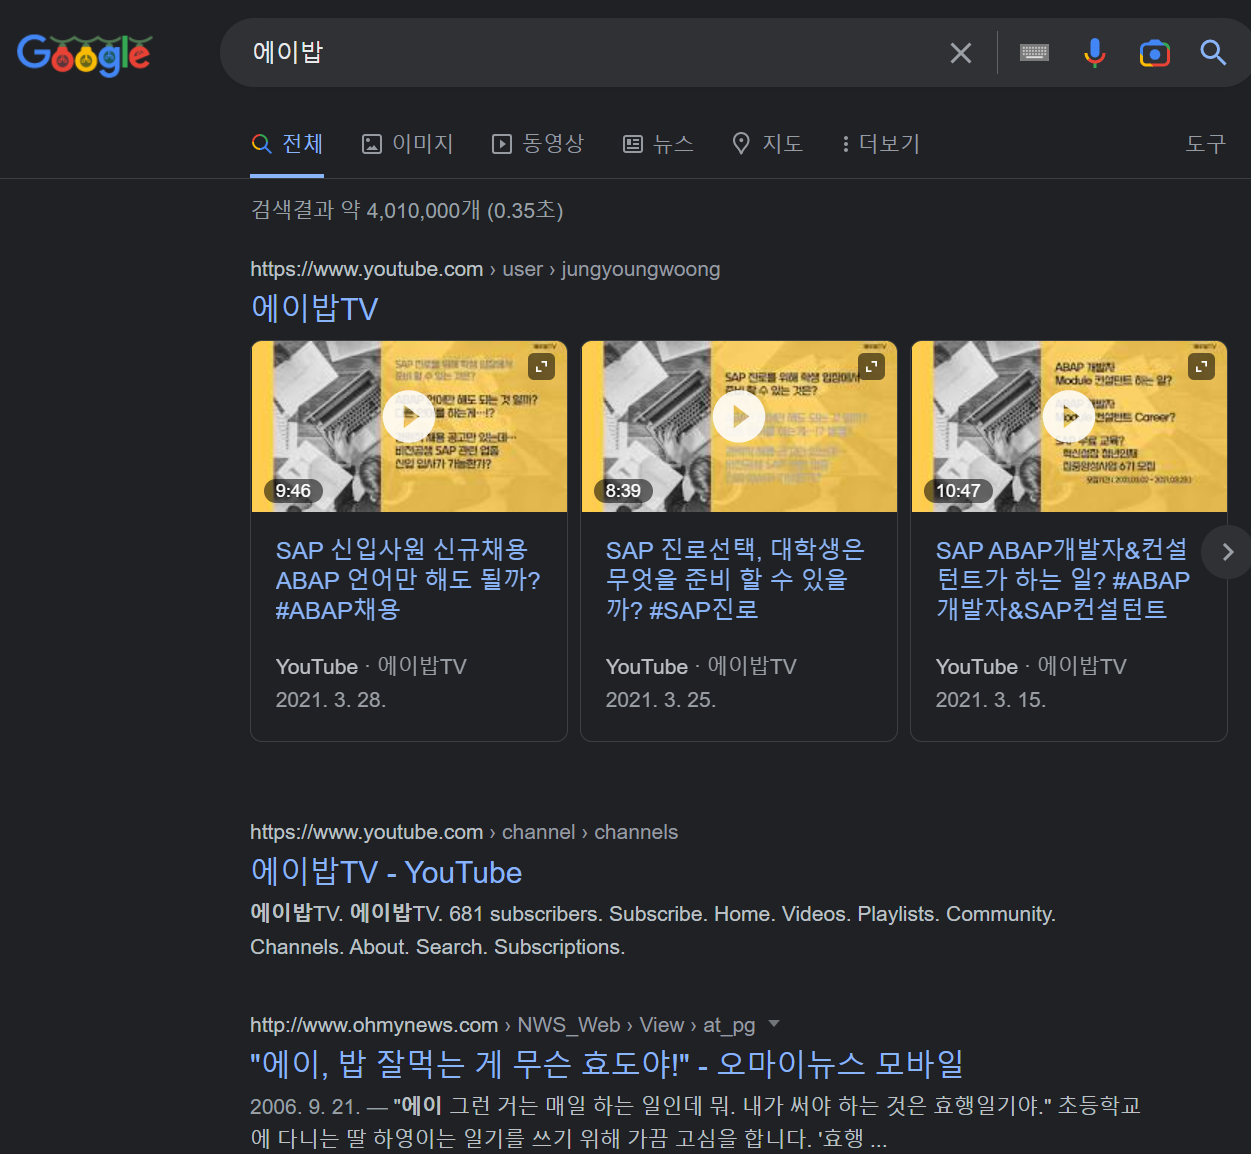
Task: Click the magnifier search button
Action: pyautogui.click(x=1213, y=53)
